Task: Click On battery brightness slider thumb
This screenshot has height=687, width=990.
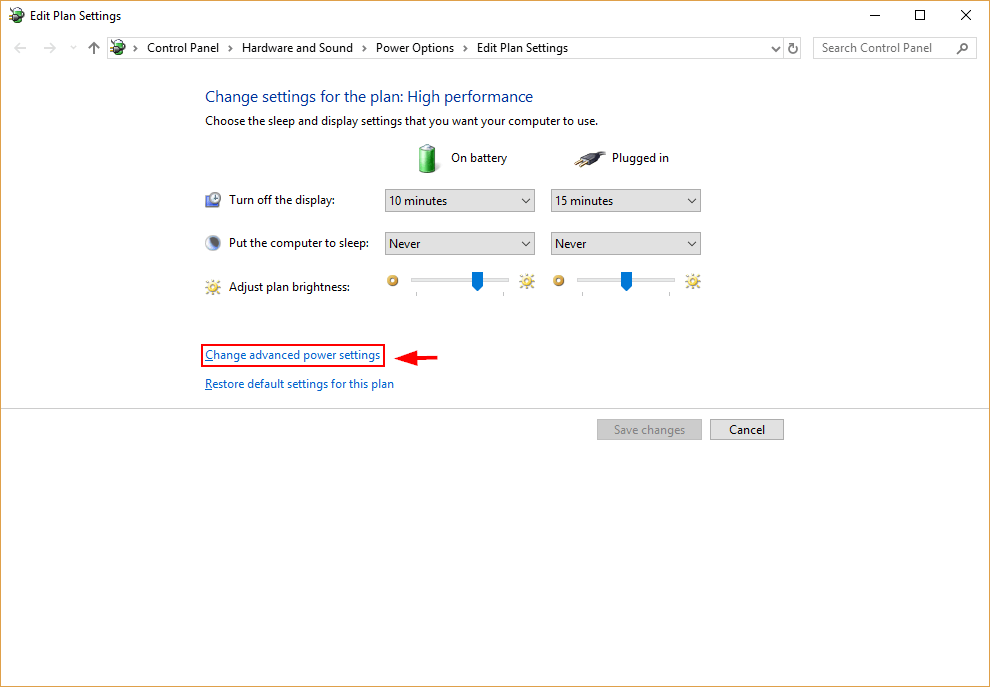Action: pos(477,281)
